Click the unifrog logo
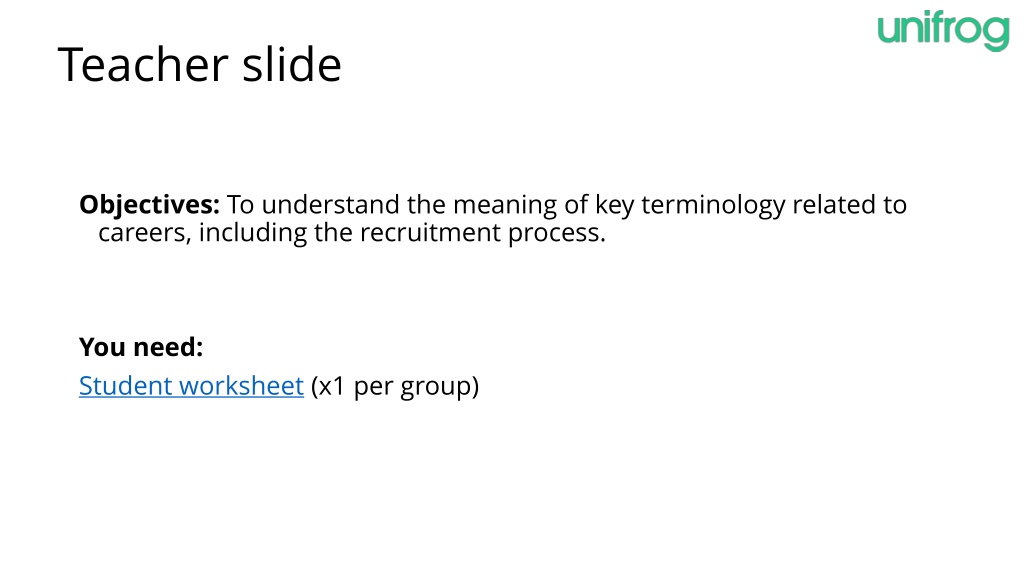This screenshot has width=1024, height=576. tap(944, 31)
